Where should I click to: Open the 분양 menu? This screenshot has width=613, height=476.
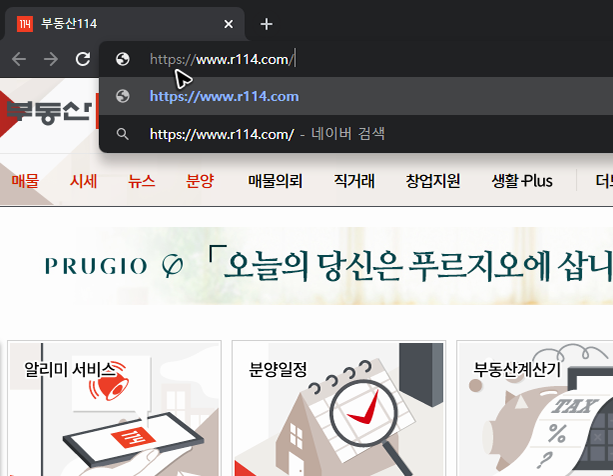click(200, 181)
